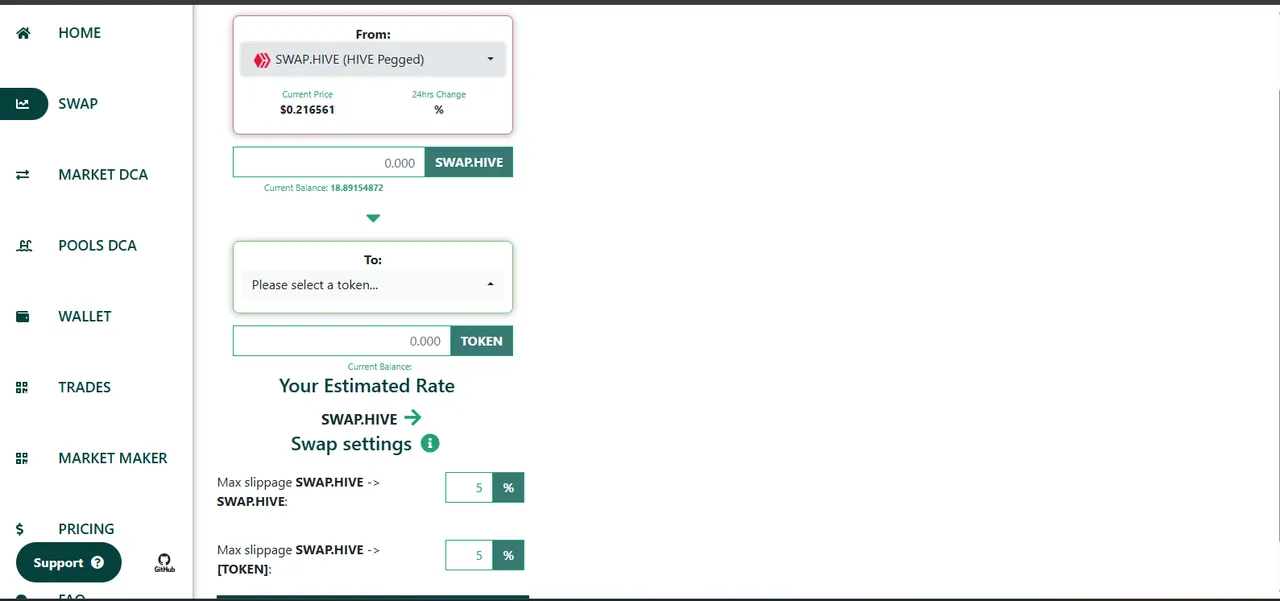Focus the SWAP.HIVE amount input field
Screen dimensions: 1280x601
tap(329, 162)
